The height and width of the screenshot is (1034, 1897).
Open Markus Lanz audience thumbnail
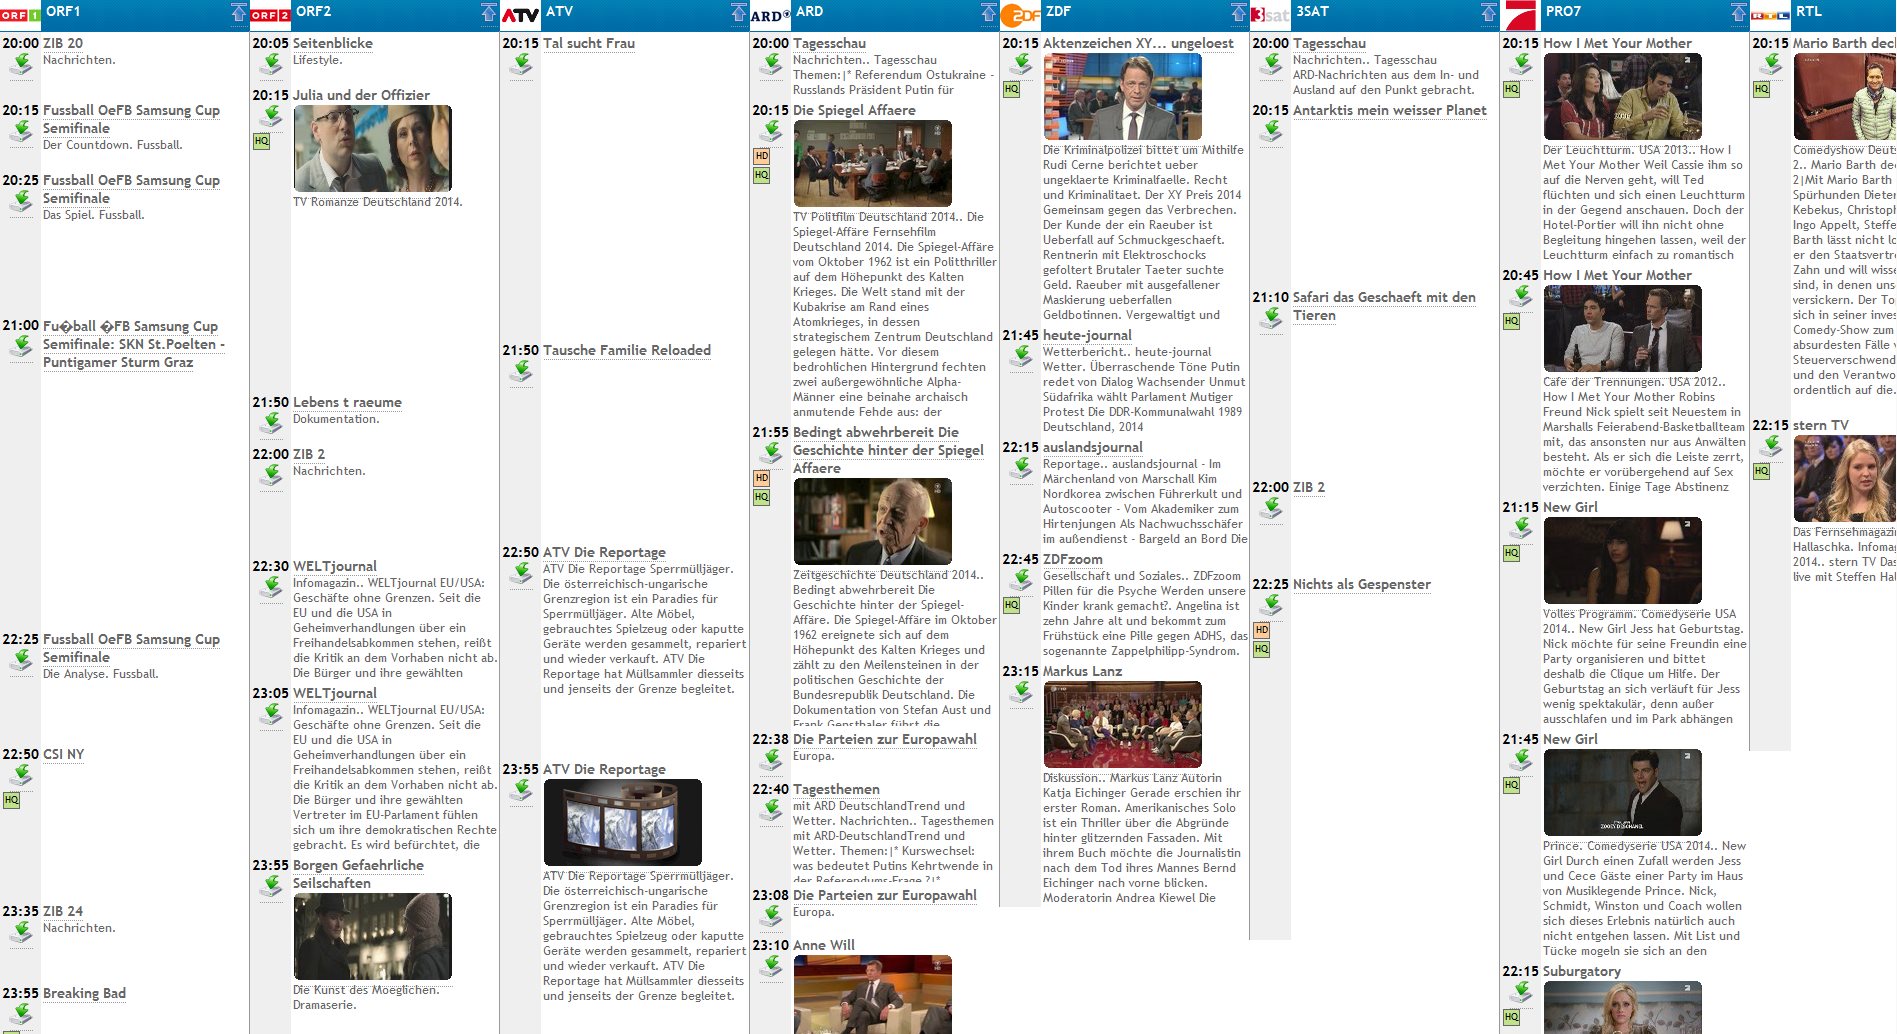coord(1123,724)
